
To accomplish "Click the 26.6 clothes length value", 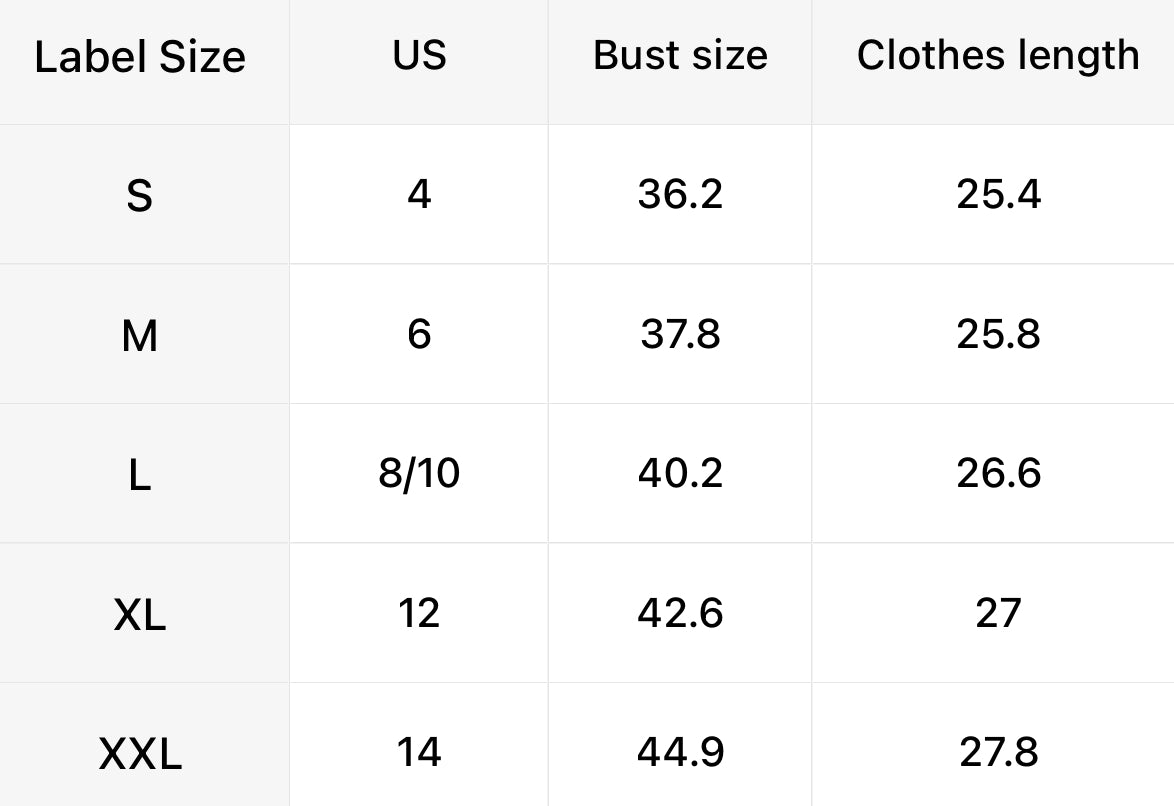I will 998,473.
